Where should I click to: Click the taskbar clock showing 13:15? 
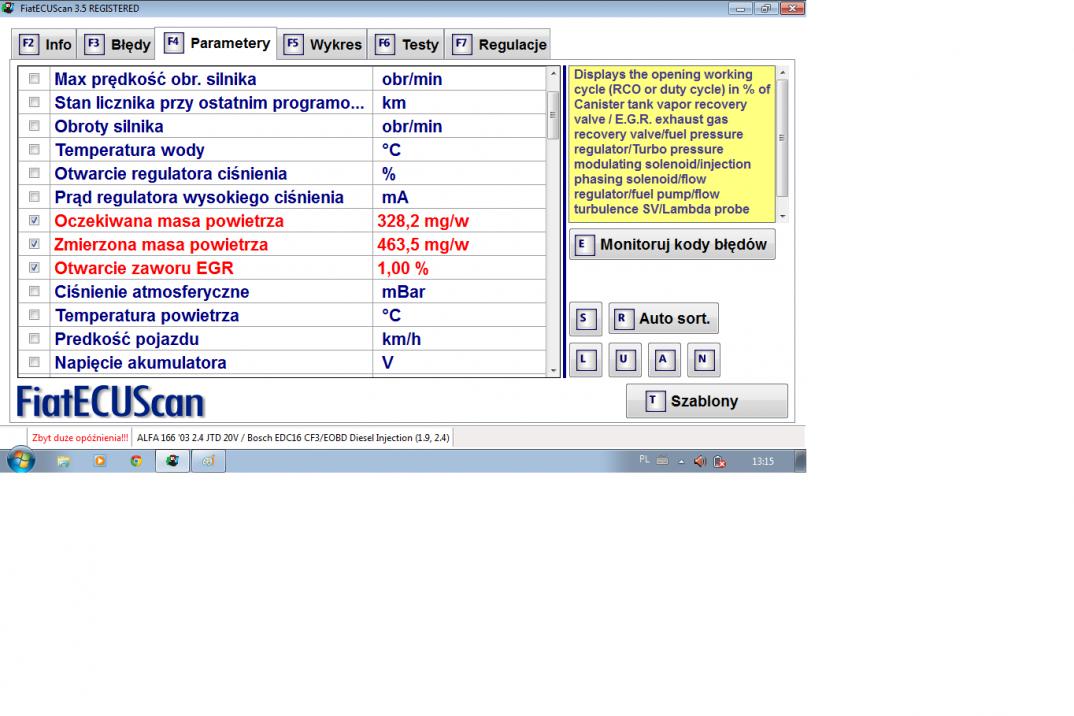click(x=763, y=461)
